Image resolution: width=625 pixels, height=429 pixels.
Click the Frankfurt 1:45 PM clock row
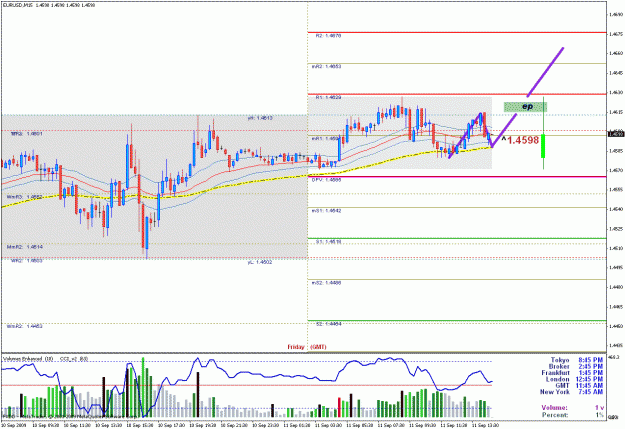pyautogui.click(x=572, y=373)
